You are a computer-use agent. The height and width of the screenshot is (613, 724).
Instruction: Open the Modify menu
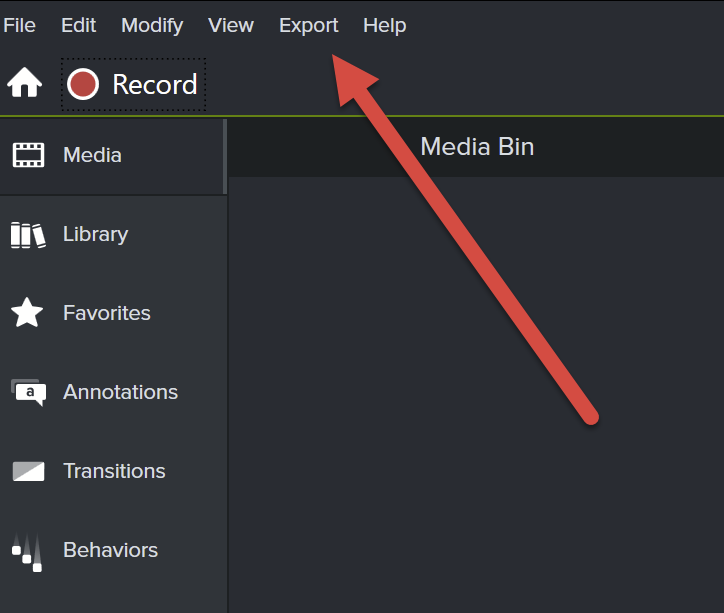152,25
